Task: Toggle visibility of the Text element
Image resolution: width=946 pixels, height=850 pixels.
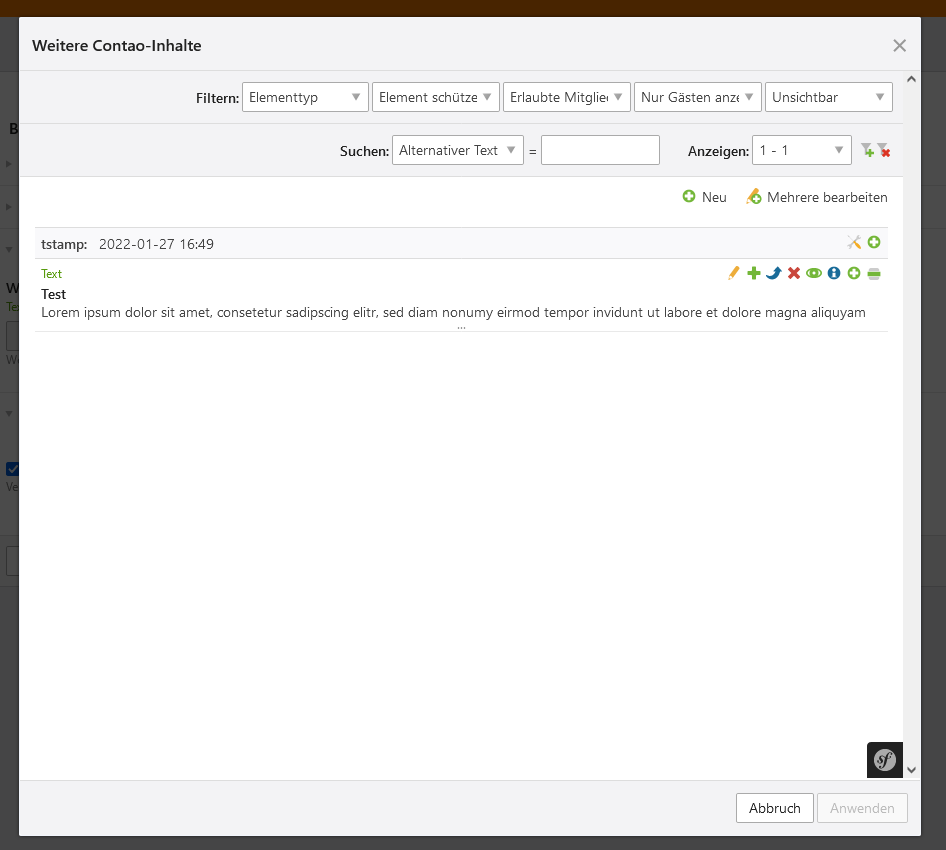Action: tap(814, 273)
